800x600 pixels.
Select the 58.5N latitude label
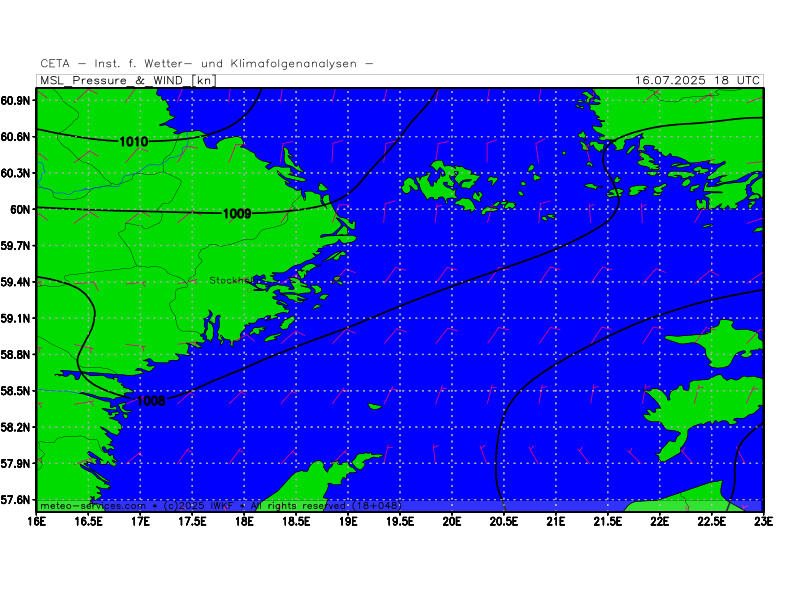15,391
